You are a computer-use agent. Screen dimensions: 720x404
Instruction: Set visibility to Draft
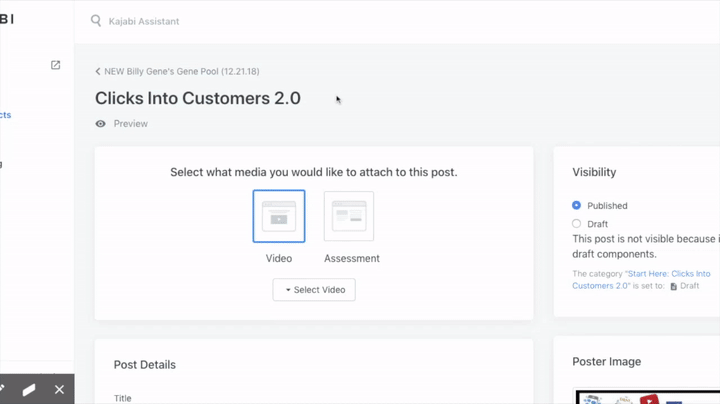click(x=576, y=224)
